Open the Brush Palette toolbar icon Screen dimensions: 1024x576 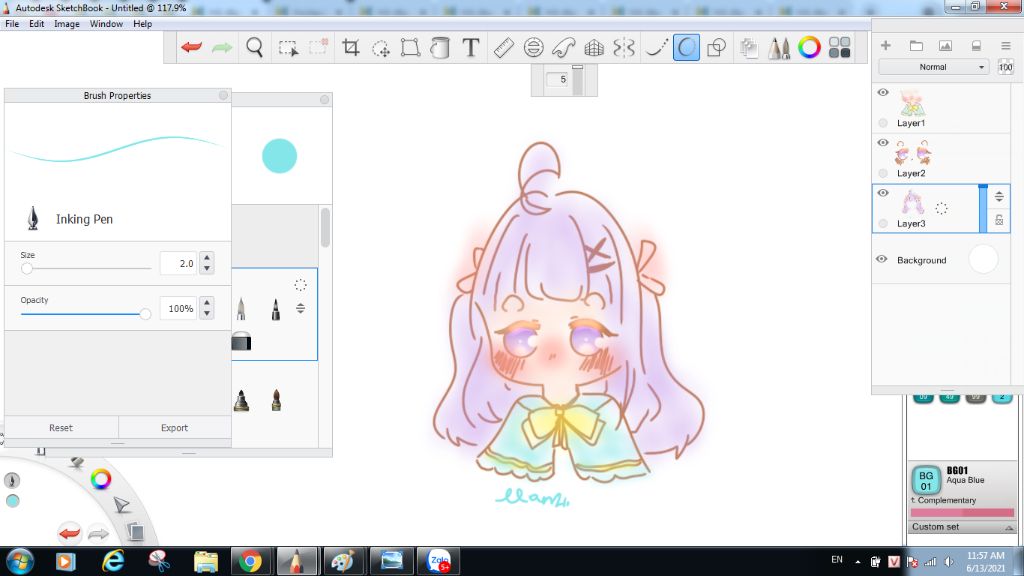pos(778,48)
